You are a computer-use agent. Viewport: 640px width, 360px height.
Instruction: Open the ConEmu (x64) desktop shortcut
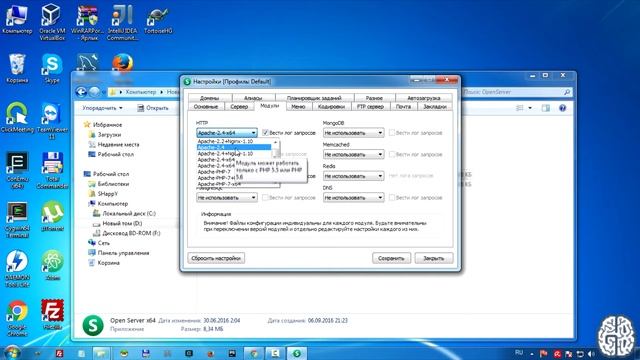[17, 170]
